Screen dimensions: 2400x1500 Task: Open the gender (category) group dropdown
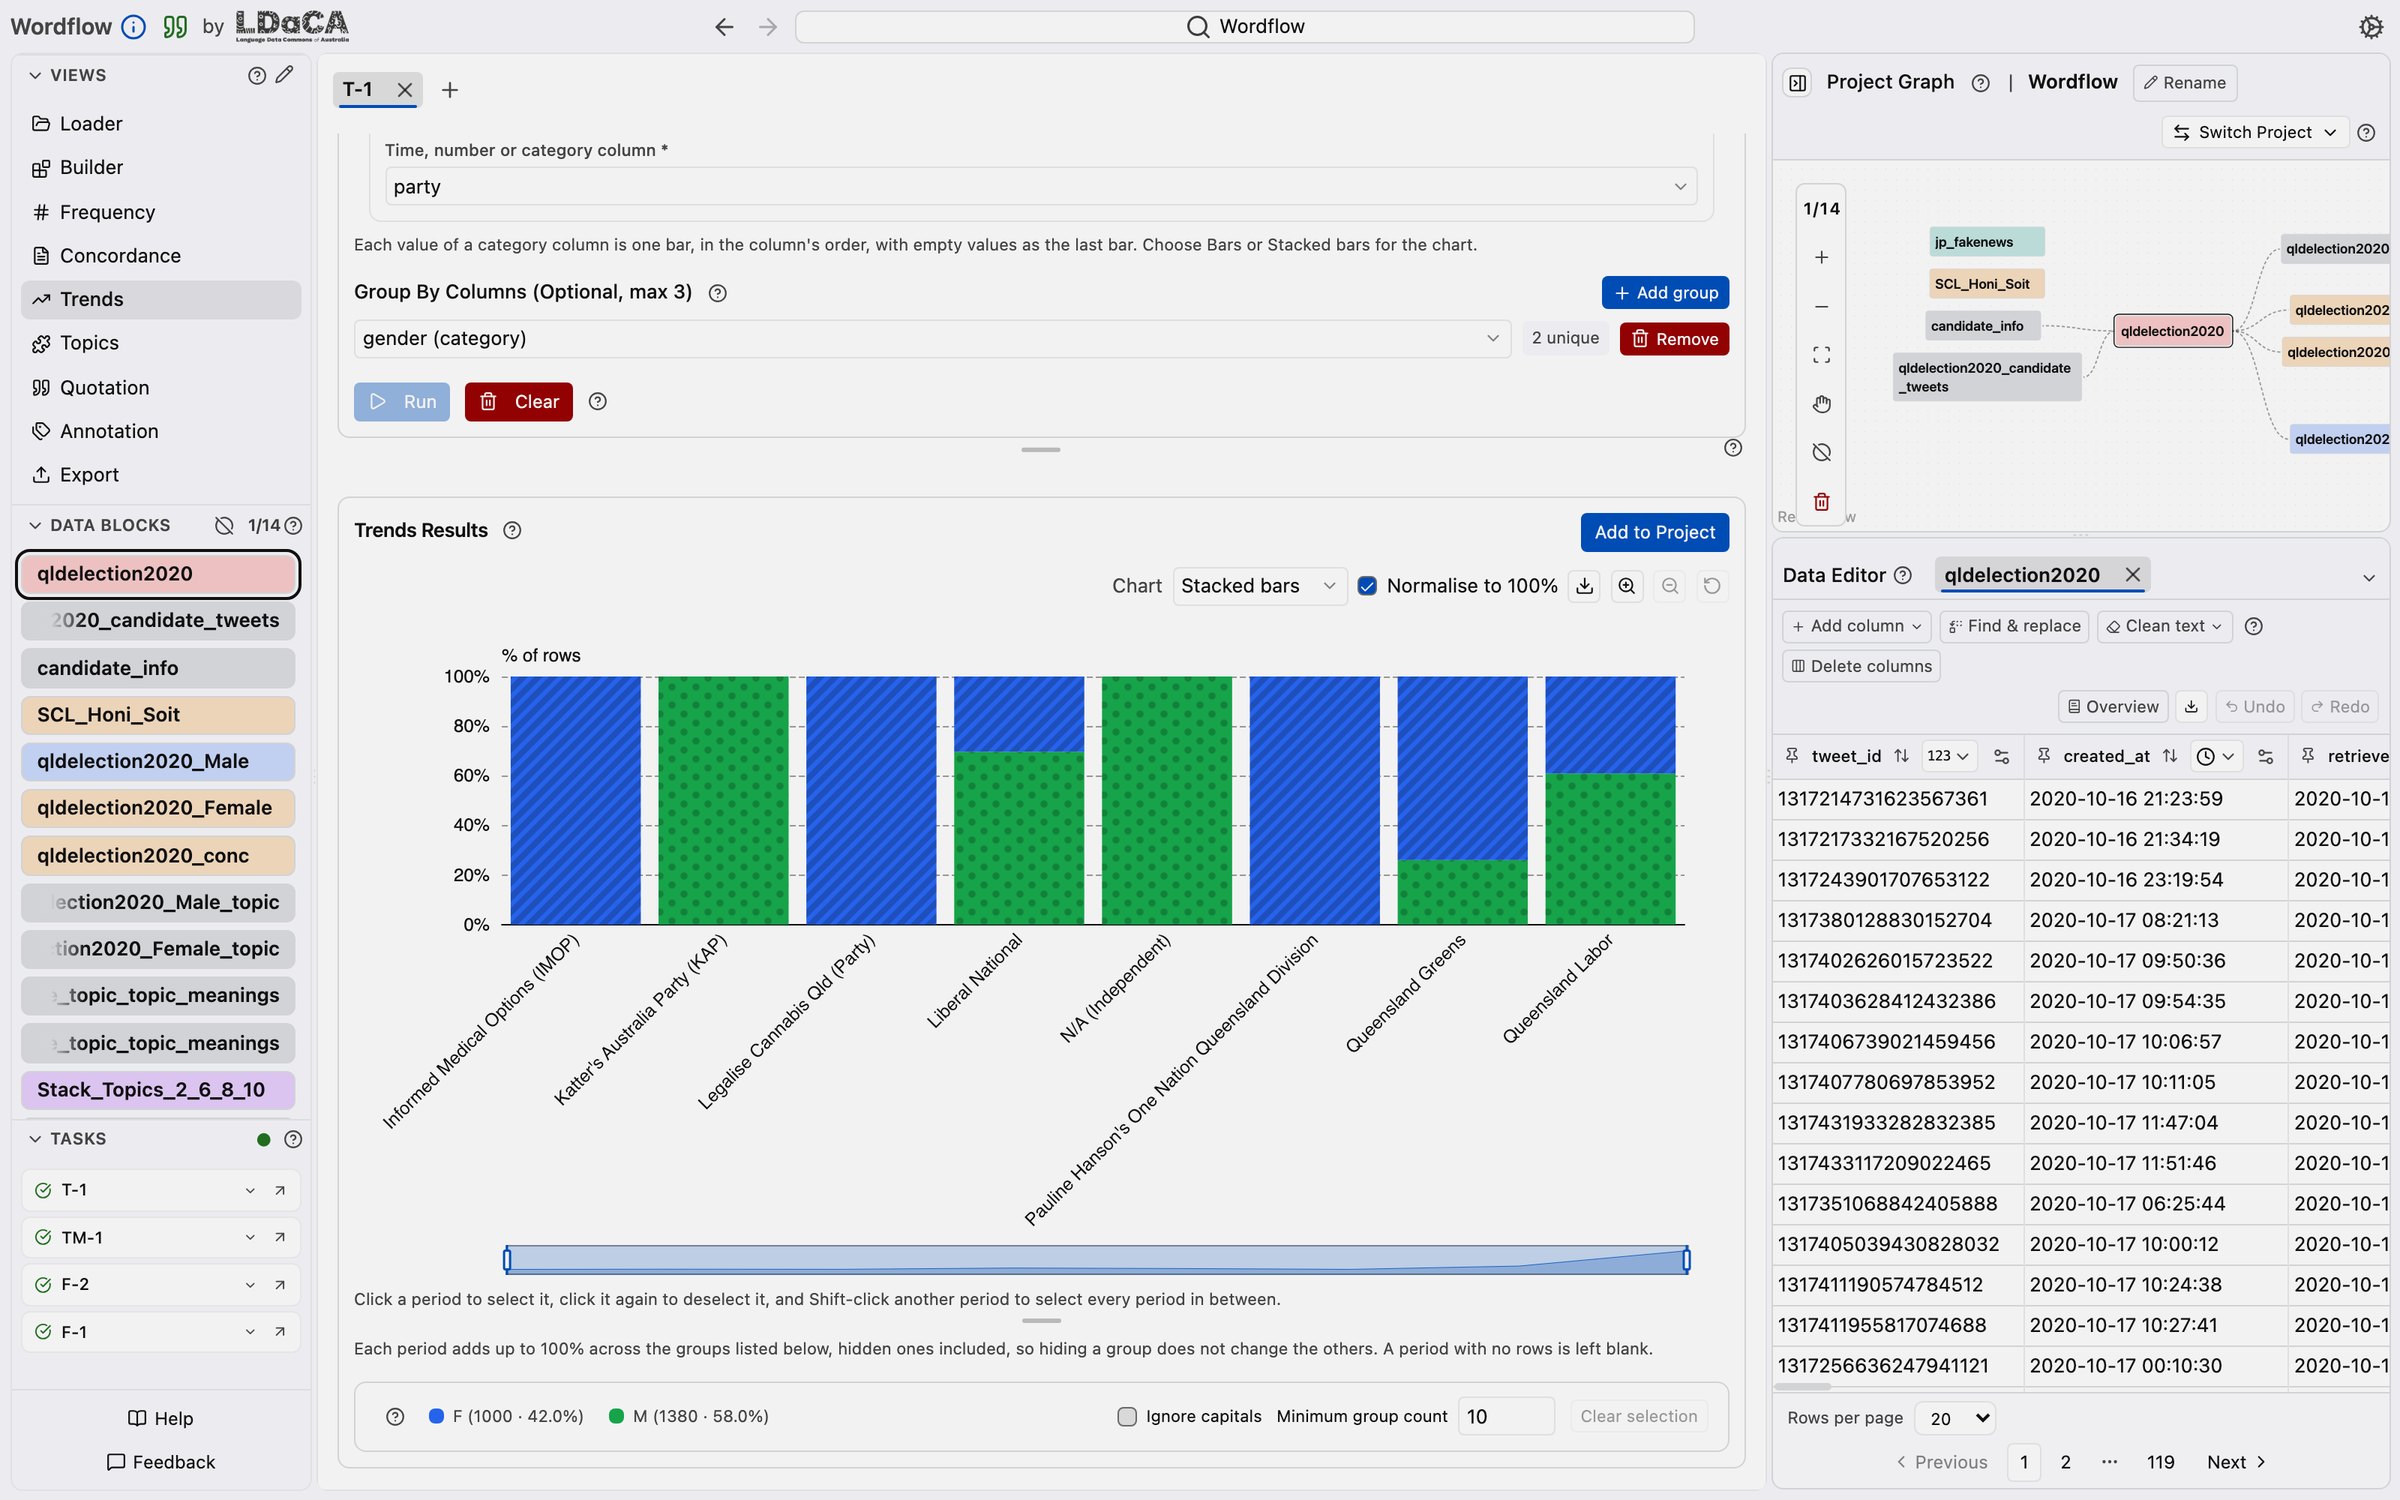(931, 339)
